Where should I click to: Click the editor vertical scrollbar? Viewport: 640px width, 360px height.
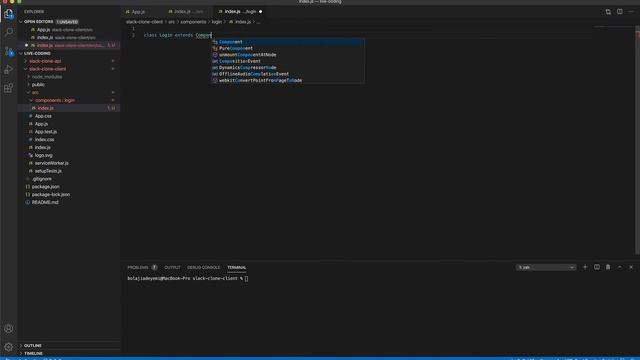click(x=637, y=139)
